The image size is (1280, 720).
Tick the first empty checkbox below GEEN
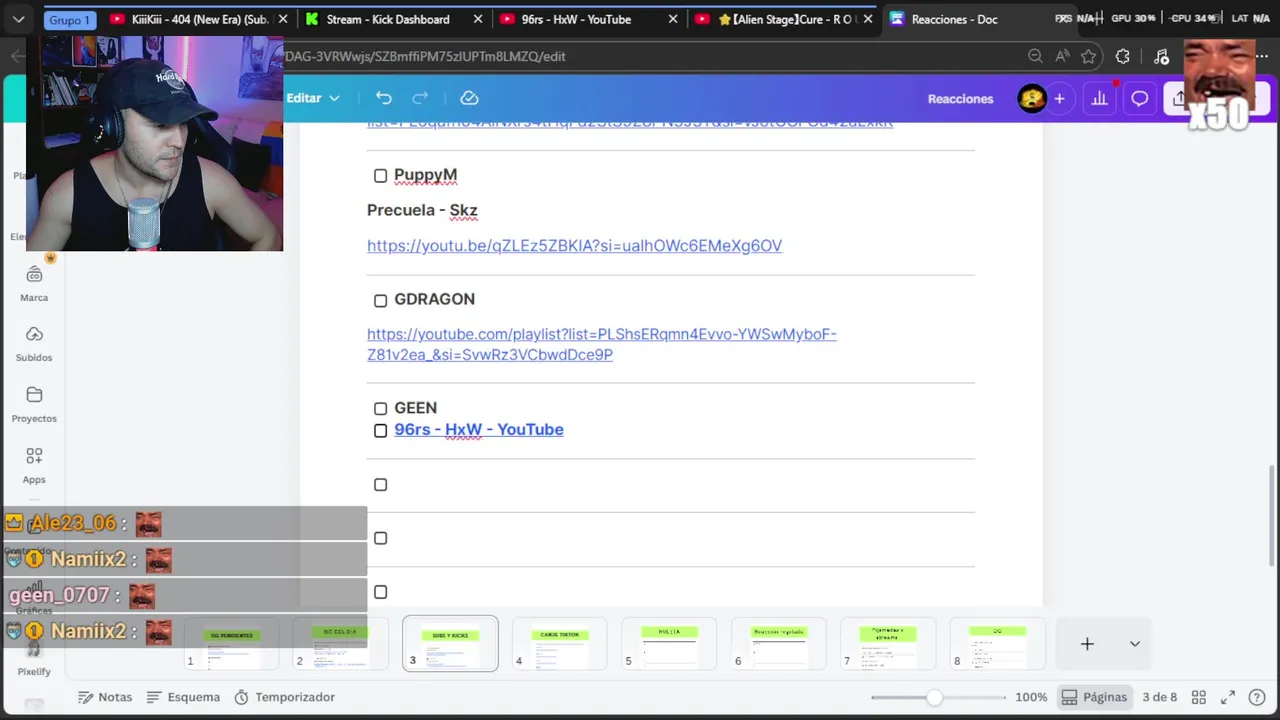click(x=380, y=484)
